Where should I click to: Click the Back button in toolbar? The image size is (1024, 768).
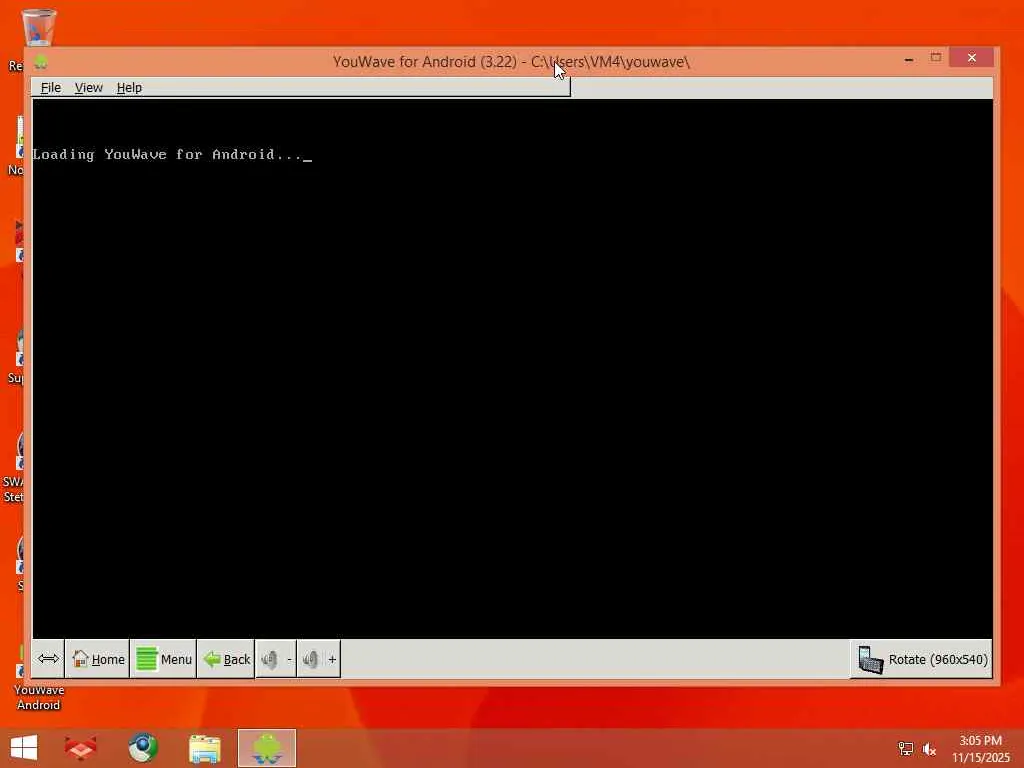click(x=226, y=659)
